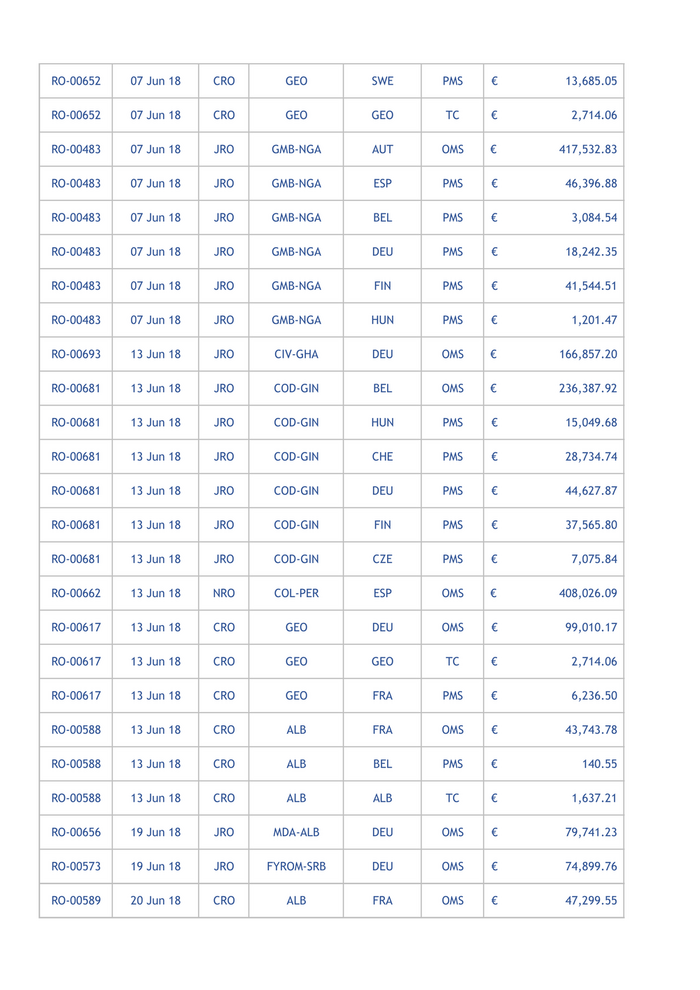Click reference number RO-00662
700x990 pixels.
pos(76,593)
